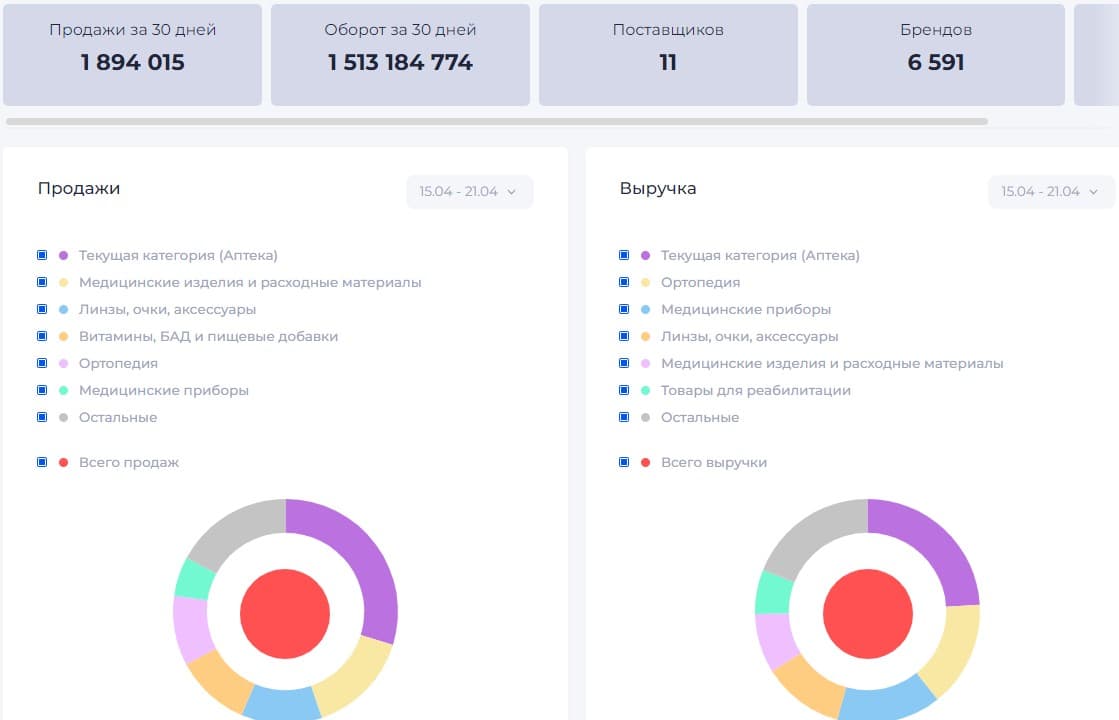Click yellow dot beside Ортопедия in Выручка legend
Screen dimensions: 1119x720
point(645,282)
